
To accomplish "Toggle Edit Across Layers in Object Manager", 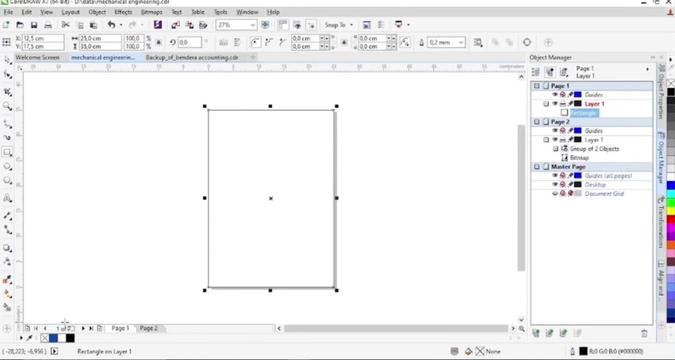I will pos(550,72).
